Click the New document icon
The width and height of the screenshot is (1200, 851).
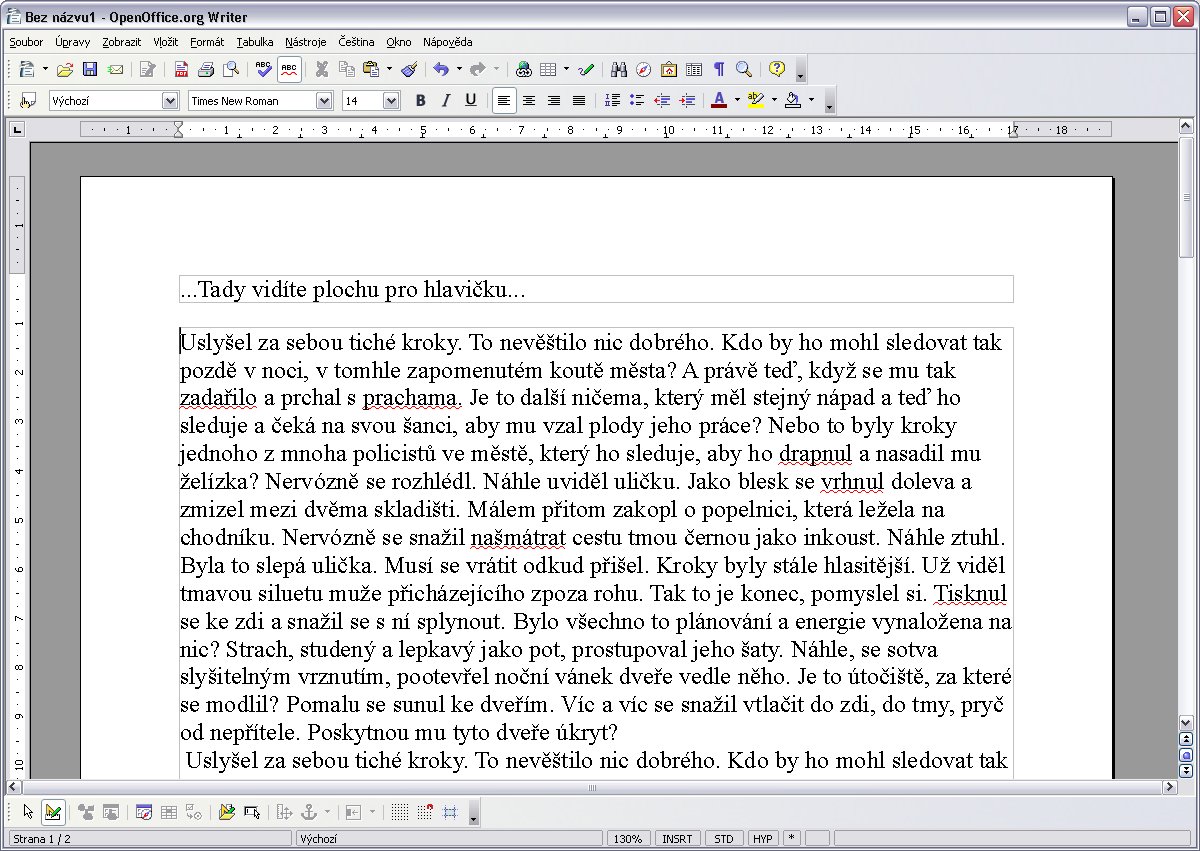(27, 69)
